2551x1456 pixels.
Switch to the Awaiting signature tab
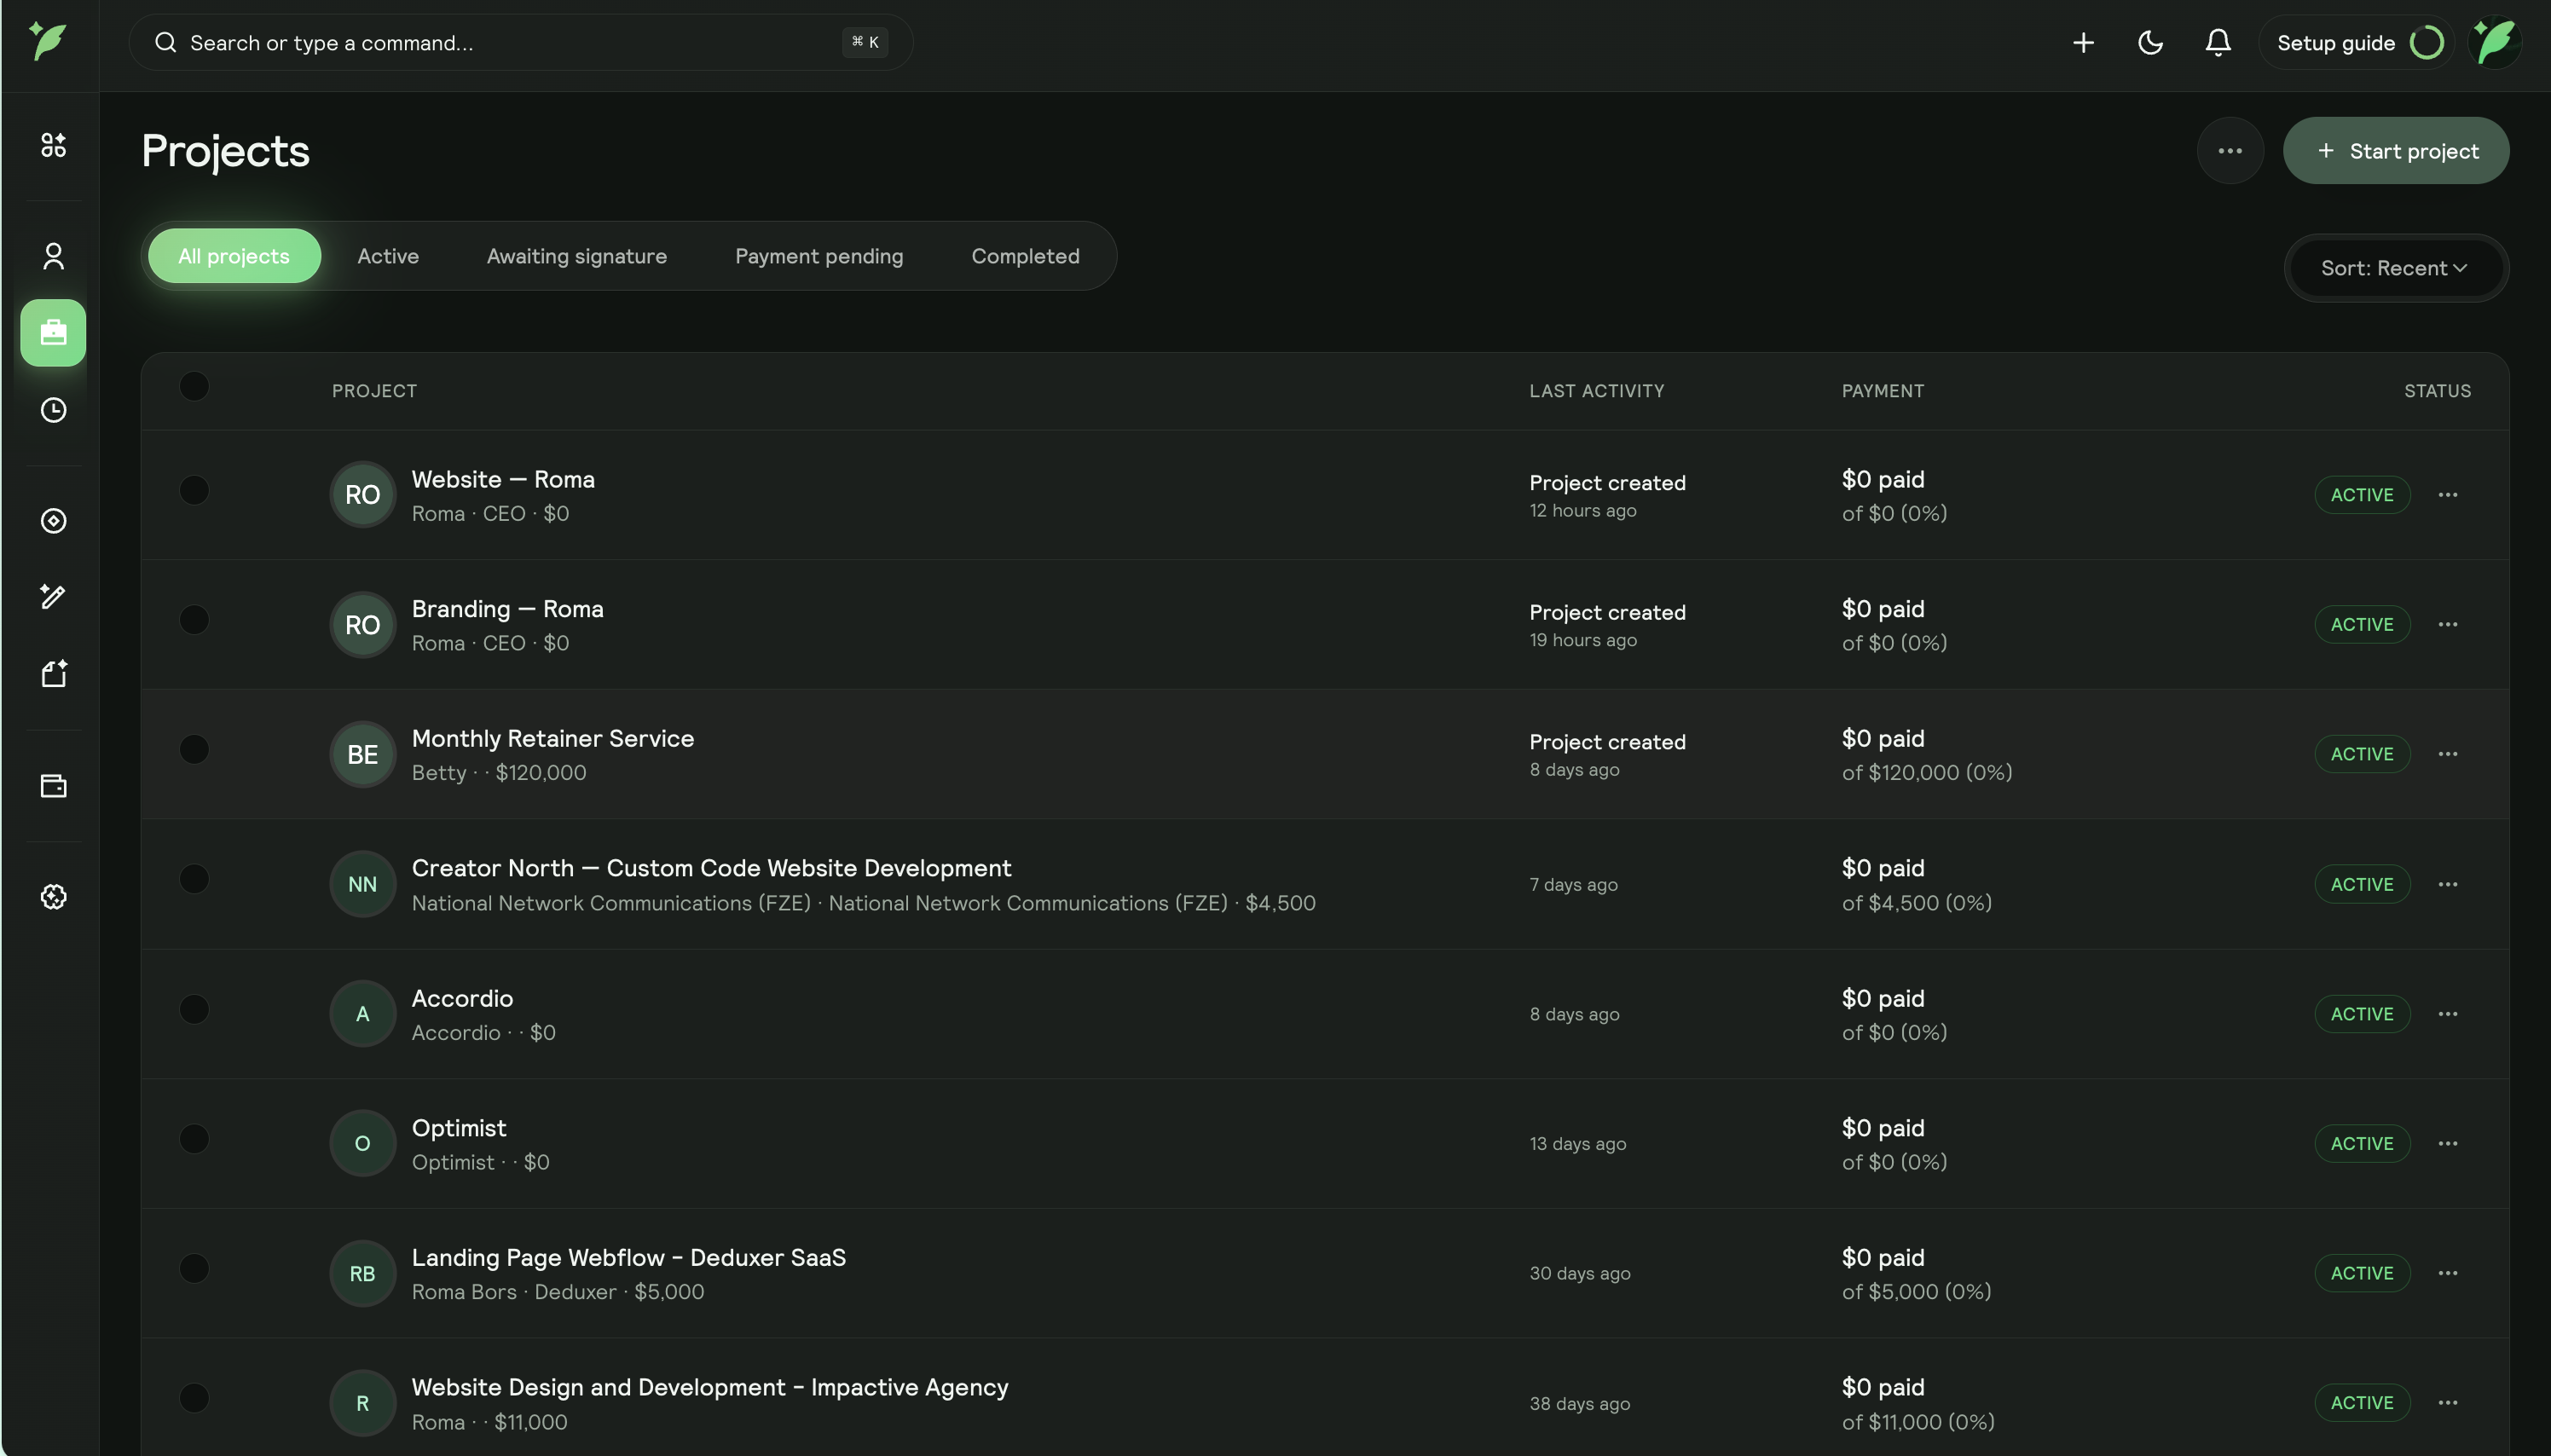click(575, 255)
